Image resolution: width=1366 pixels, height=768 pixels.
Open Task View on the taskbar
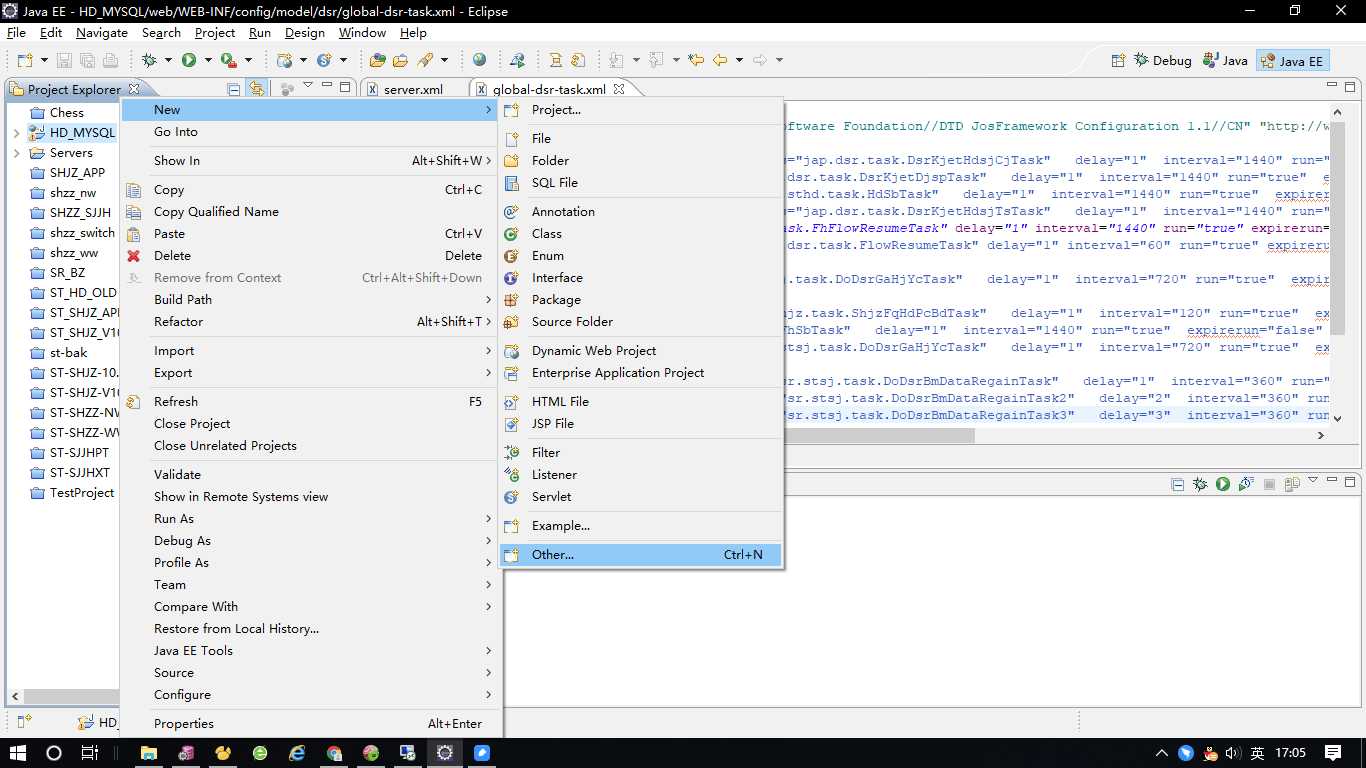[x=89, y=753]
